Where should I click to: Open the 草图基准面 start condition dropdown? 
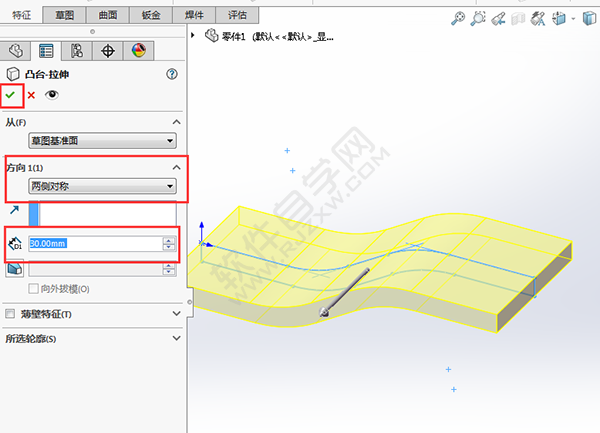(103, 141)
